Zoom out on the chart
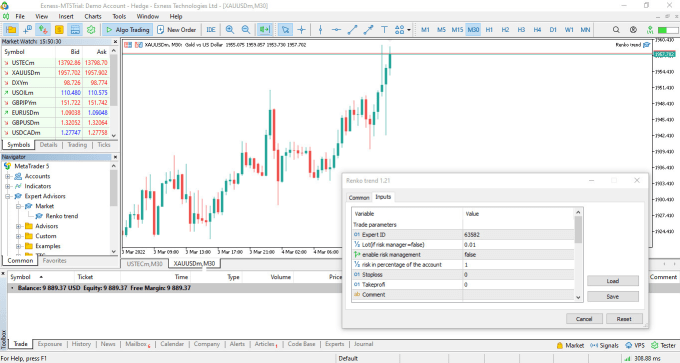 click(x=245, y=29)
